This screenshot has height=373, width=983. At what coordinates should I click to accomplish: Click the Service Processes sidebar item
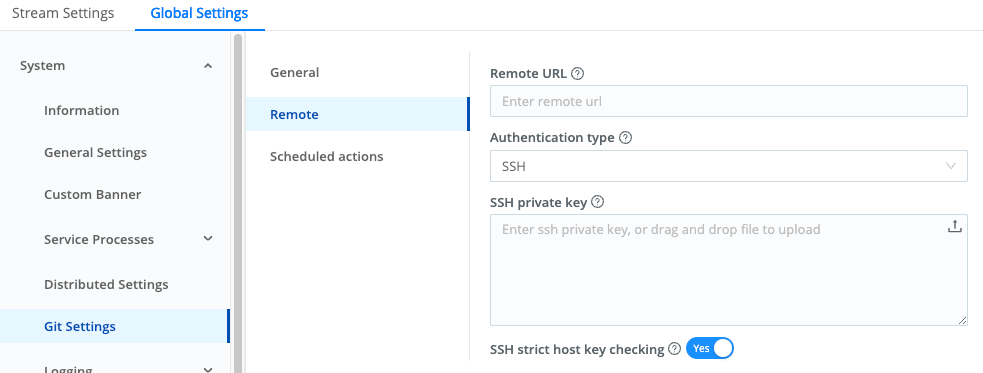click(99, 239)
